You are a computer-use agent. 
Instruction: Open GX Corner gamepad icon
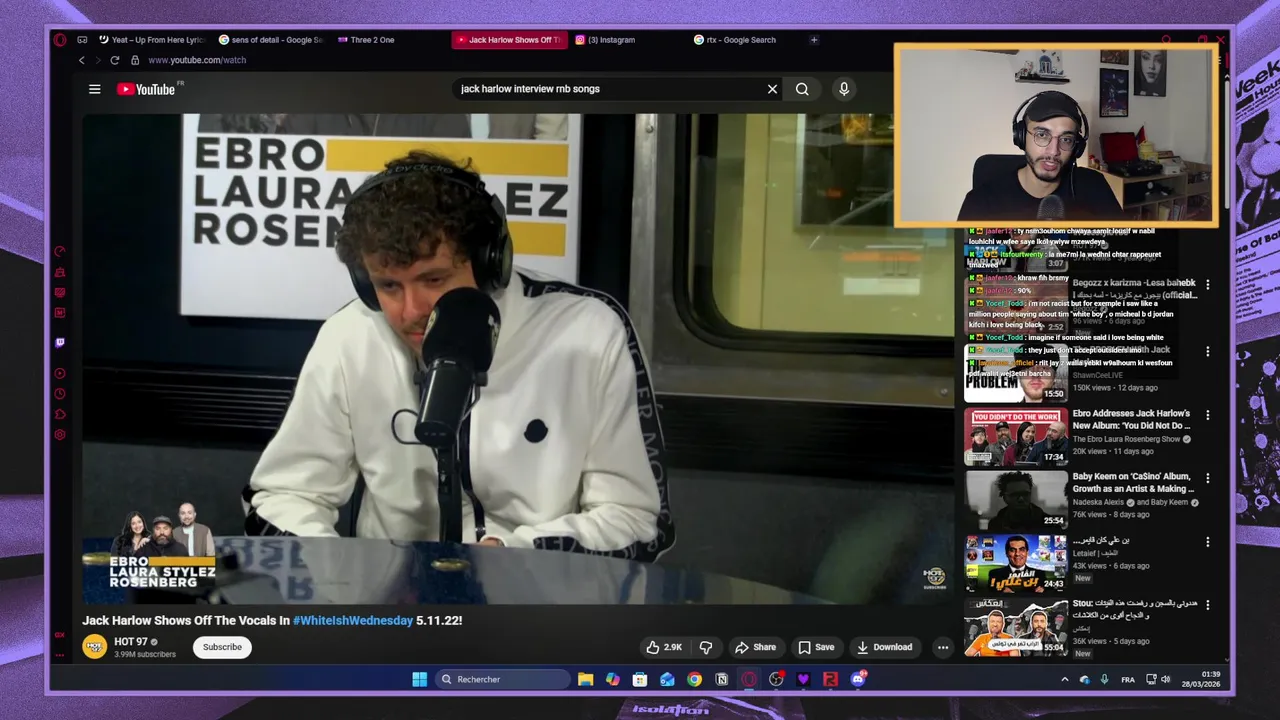pos(82,40)
